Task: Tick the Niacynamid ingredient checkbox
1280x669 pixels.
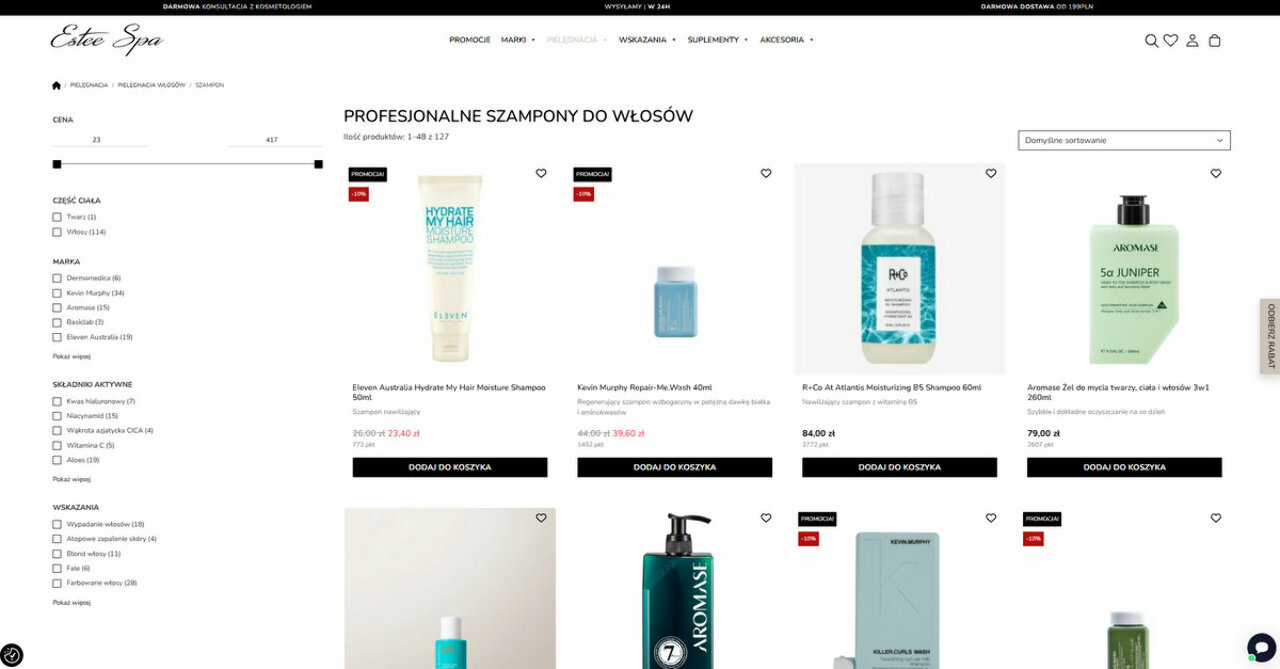Action: [x=57, y=416]
